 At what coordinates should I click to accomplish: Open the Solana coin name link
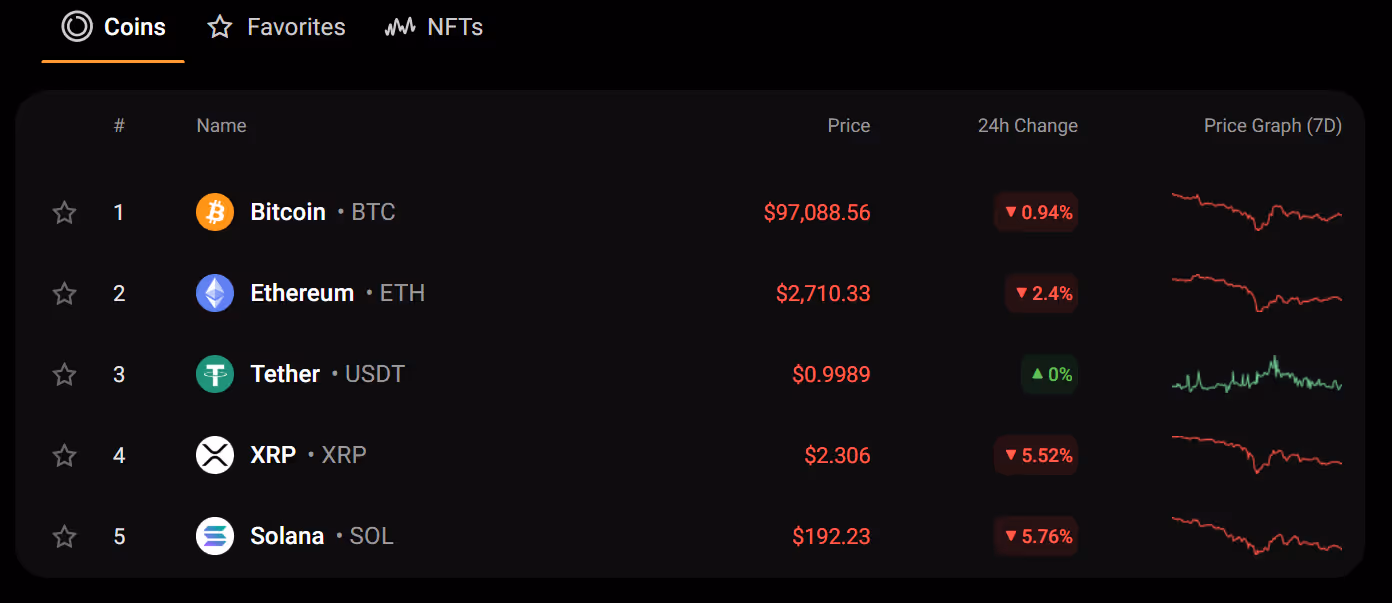coord(287,536)
